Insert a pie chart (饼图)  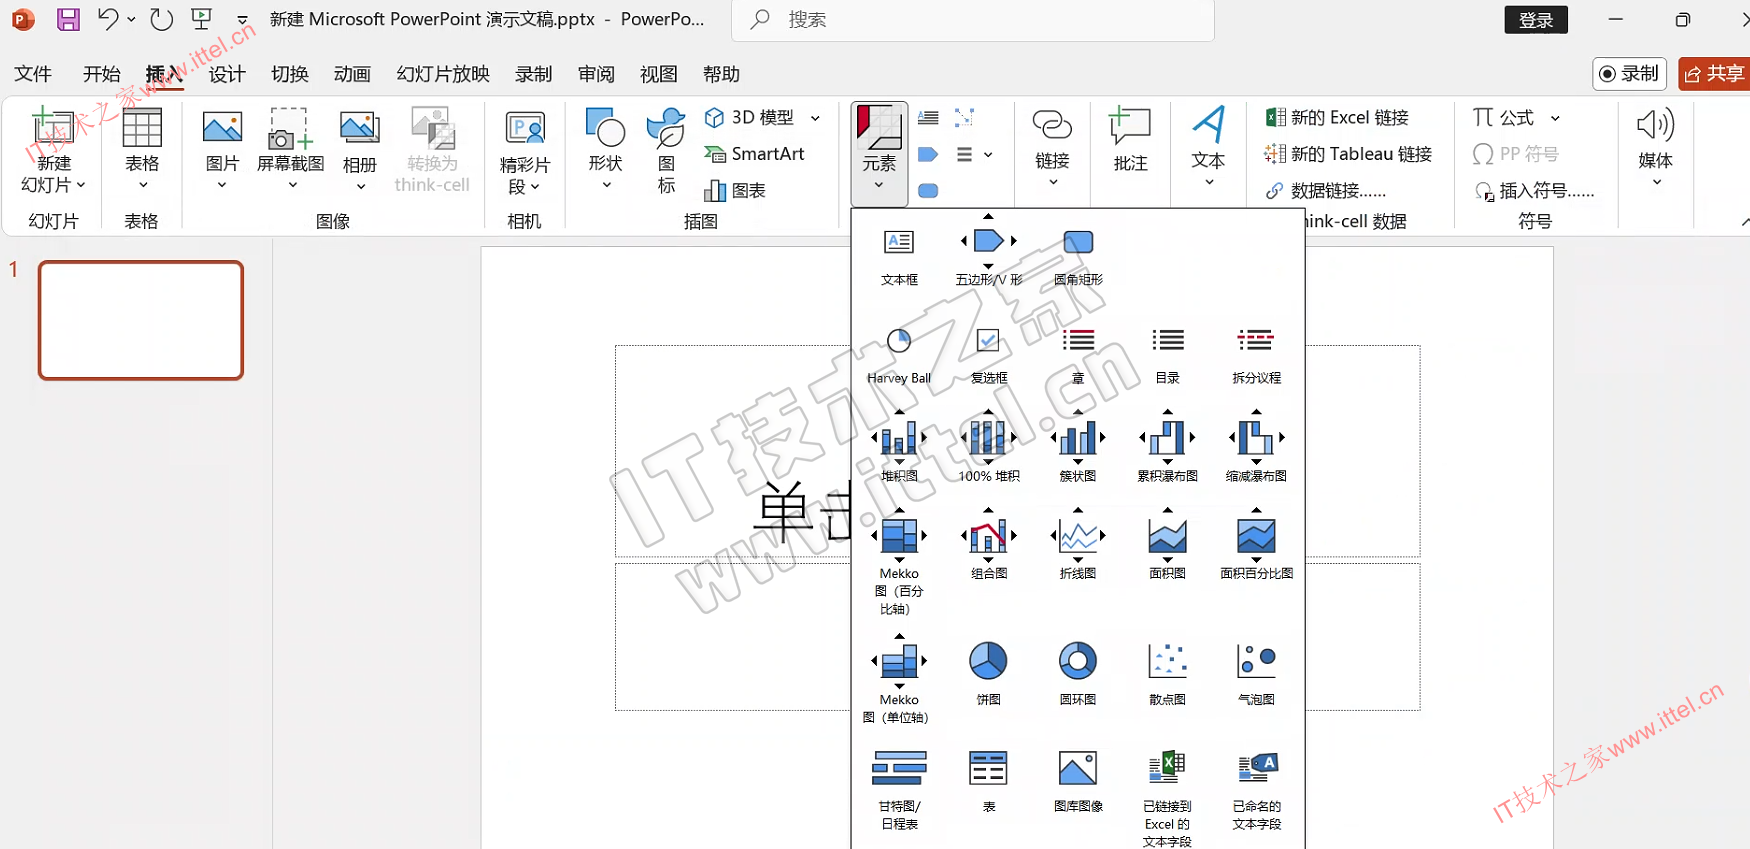[988, 673]
